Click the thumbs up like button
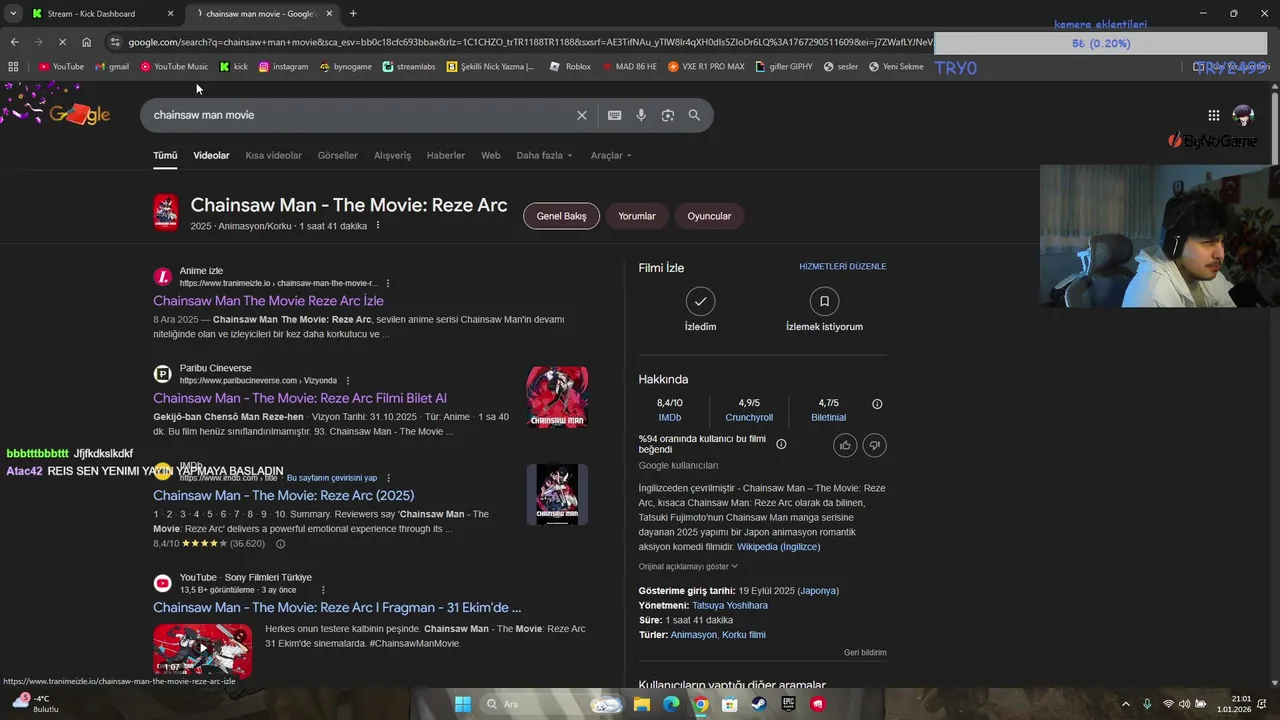Viewport: 1280px width, 720px height. (x=845, y=445)
